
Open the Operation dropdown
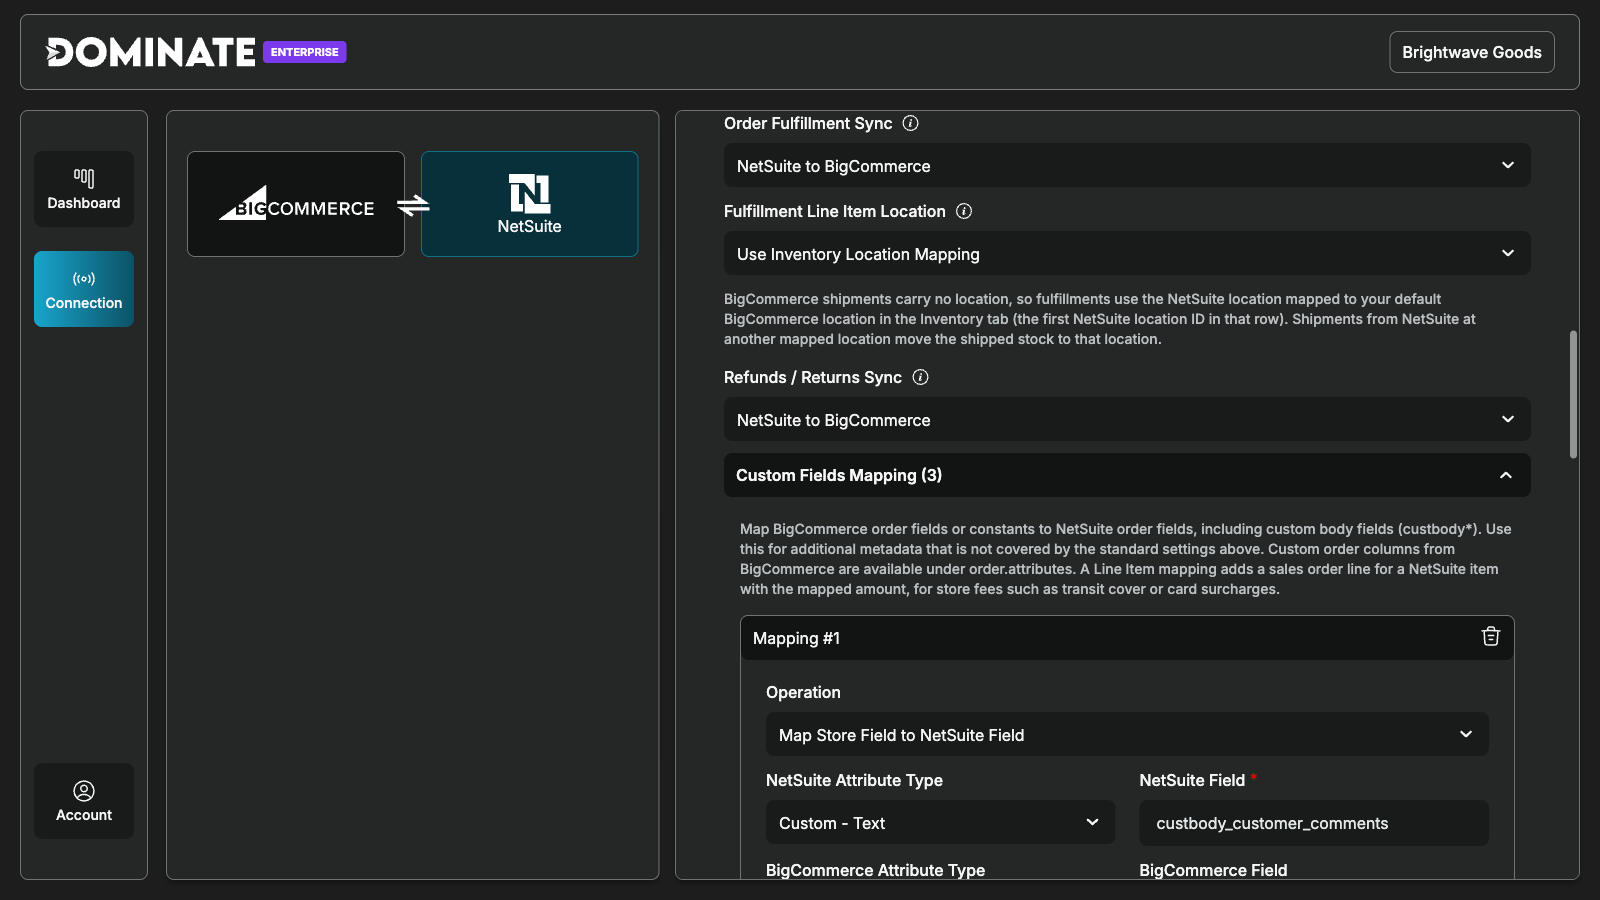tap(1127, 734)
